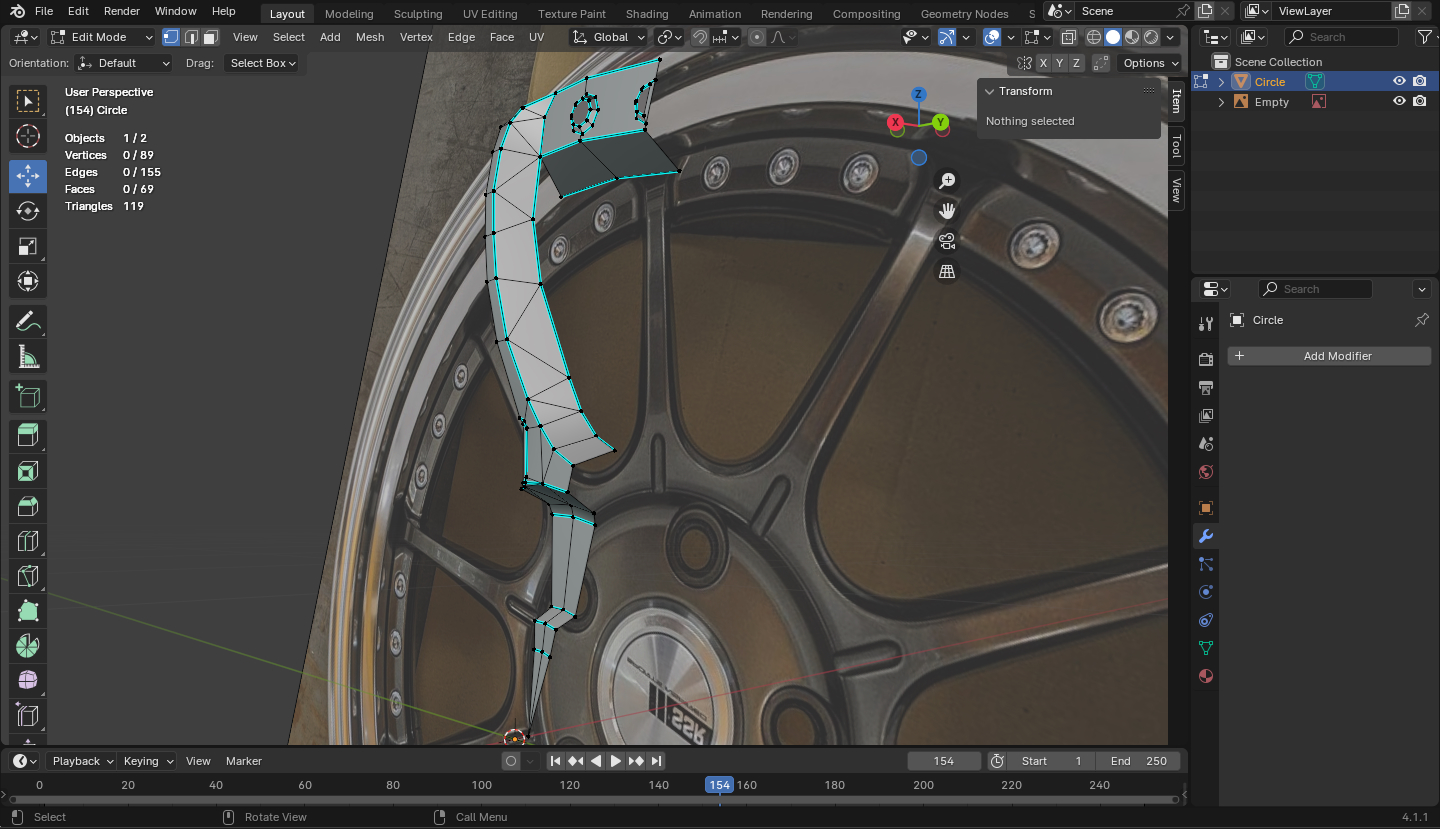Viewport: 1440px width, 829px height.
Task: Select the Knife tool
Action: tap(28, 576)
